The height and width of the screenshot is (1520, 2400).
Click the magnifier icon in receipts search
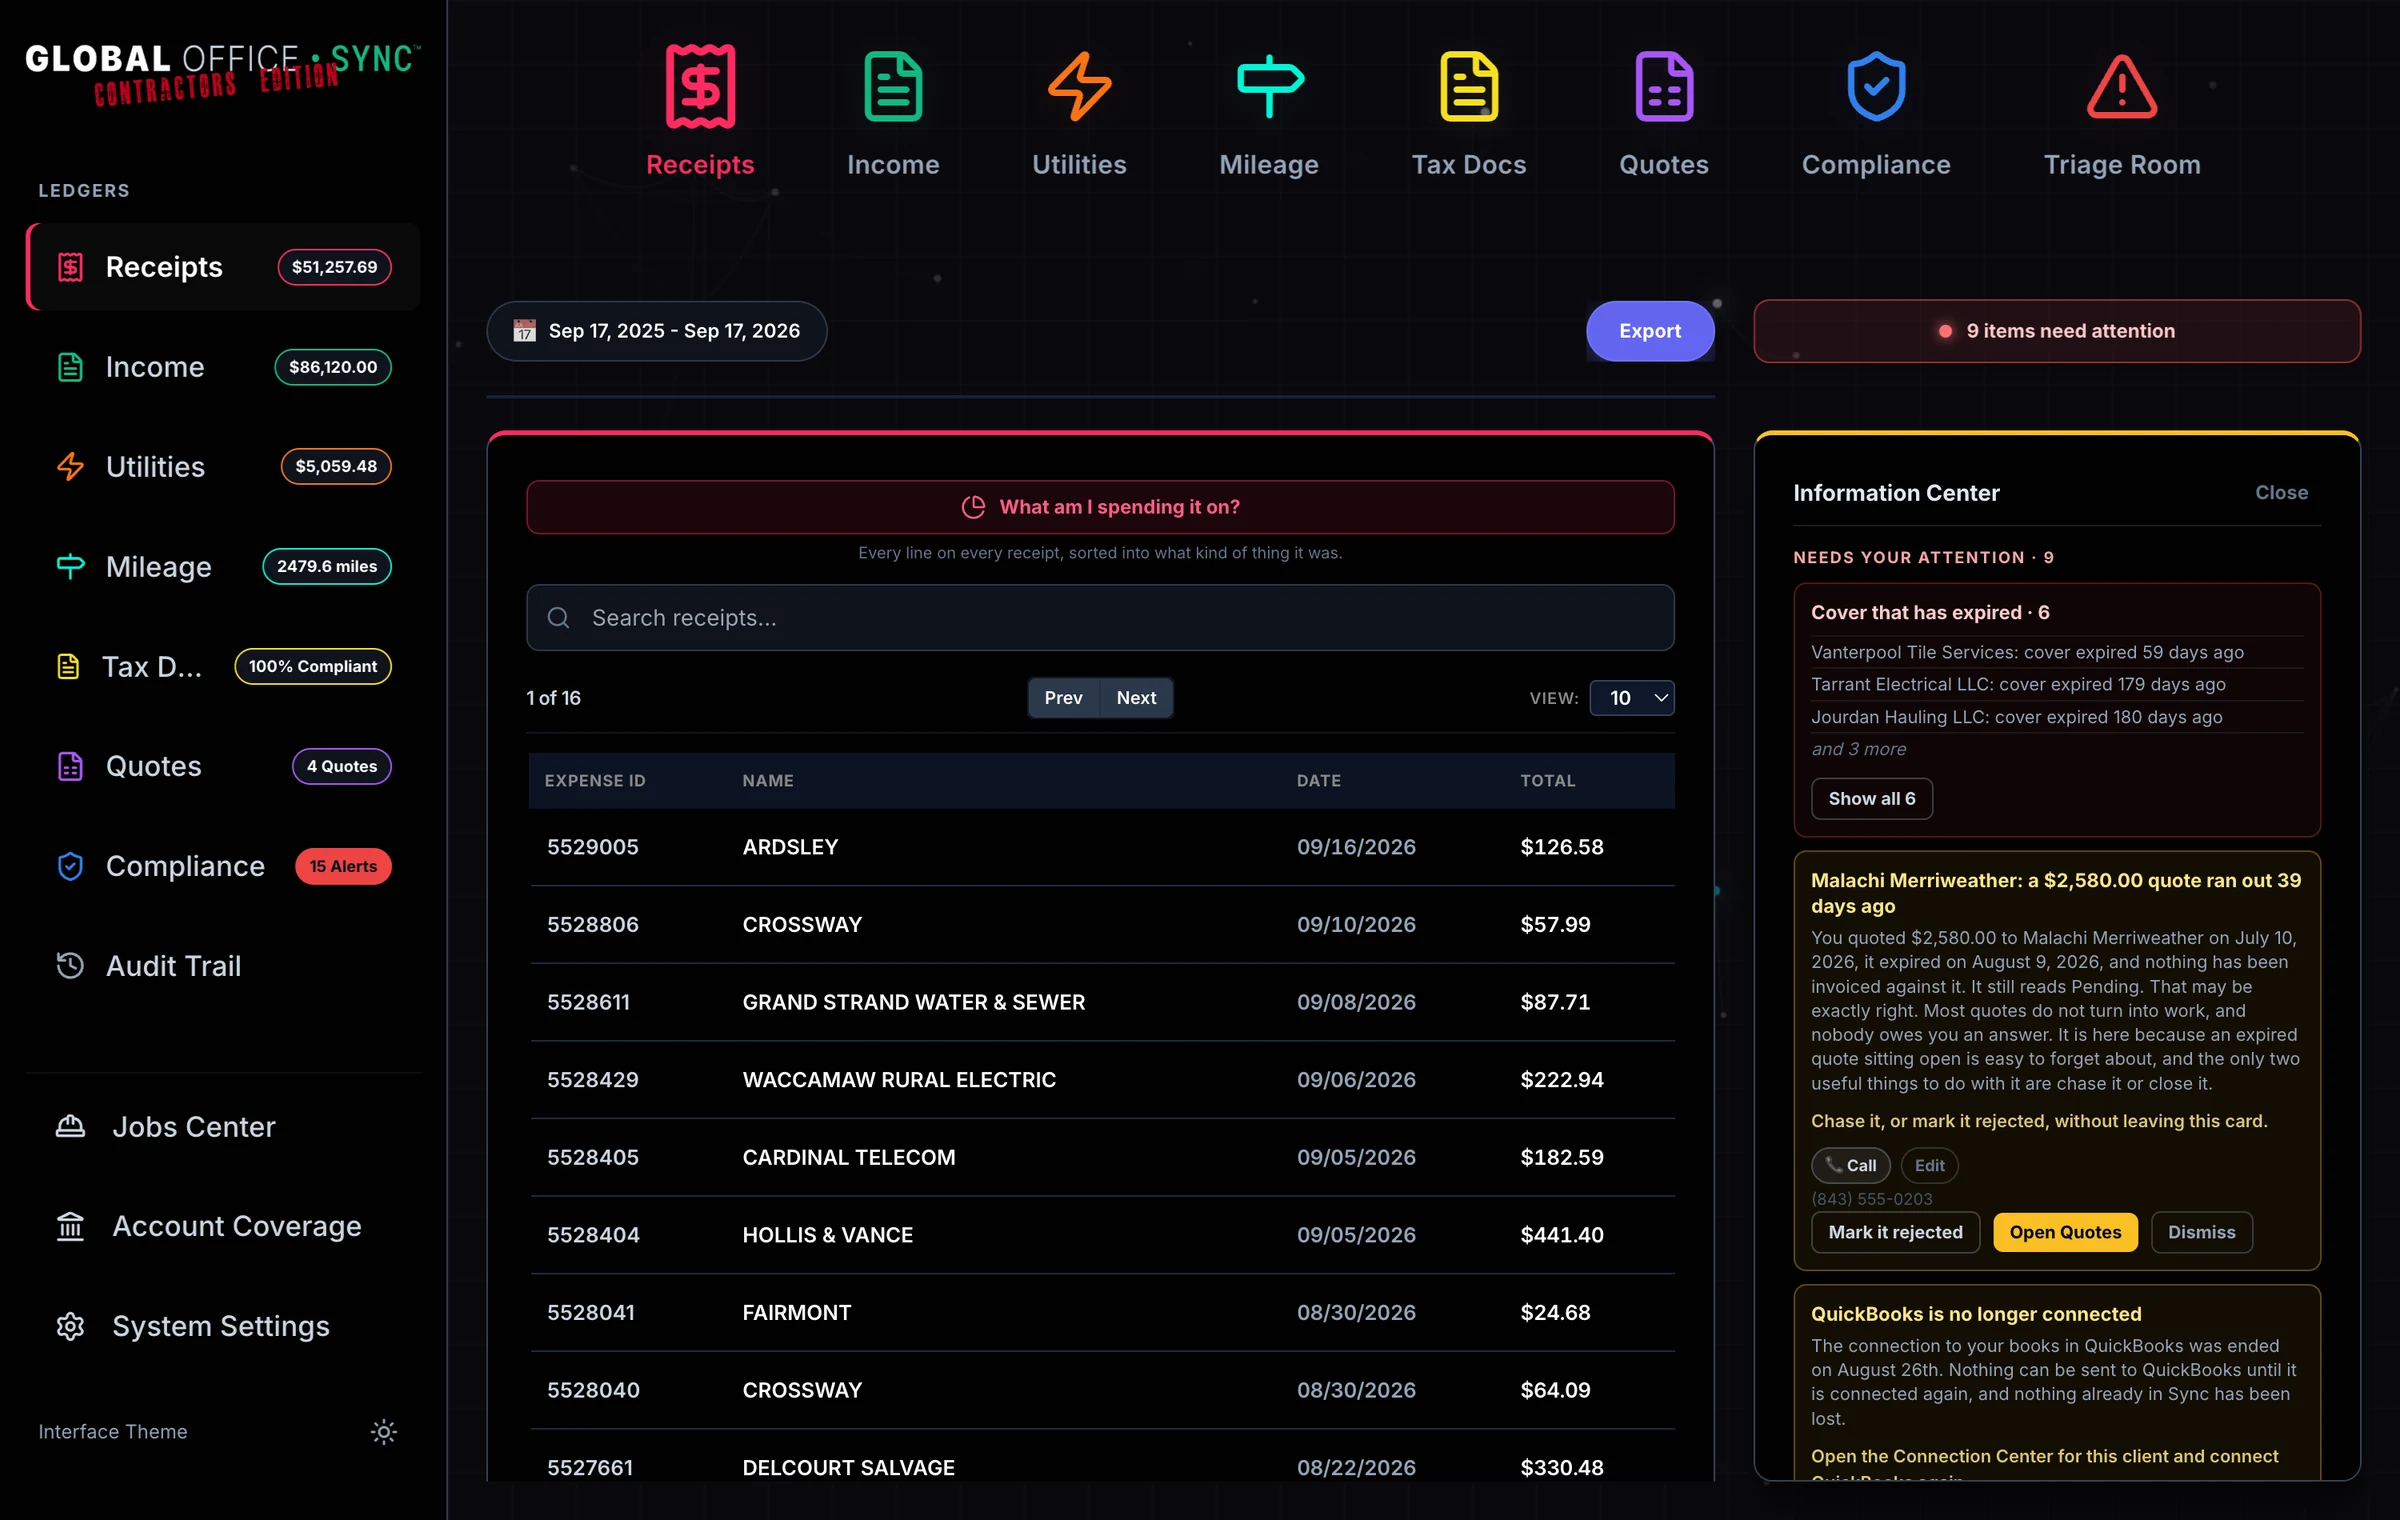[559, 618]
